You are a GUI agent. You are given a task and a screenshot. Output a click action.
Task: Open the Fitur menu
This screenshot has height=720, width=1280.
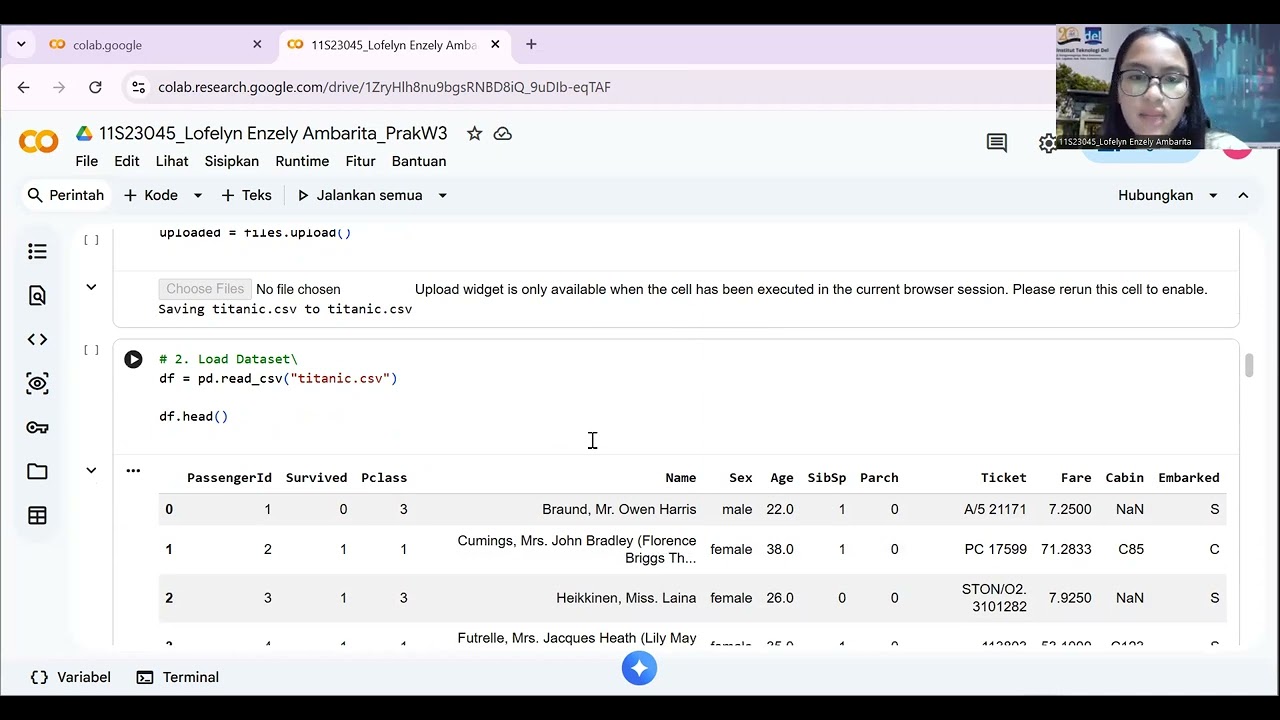(360, 161)
